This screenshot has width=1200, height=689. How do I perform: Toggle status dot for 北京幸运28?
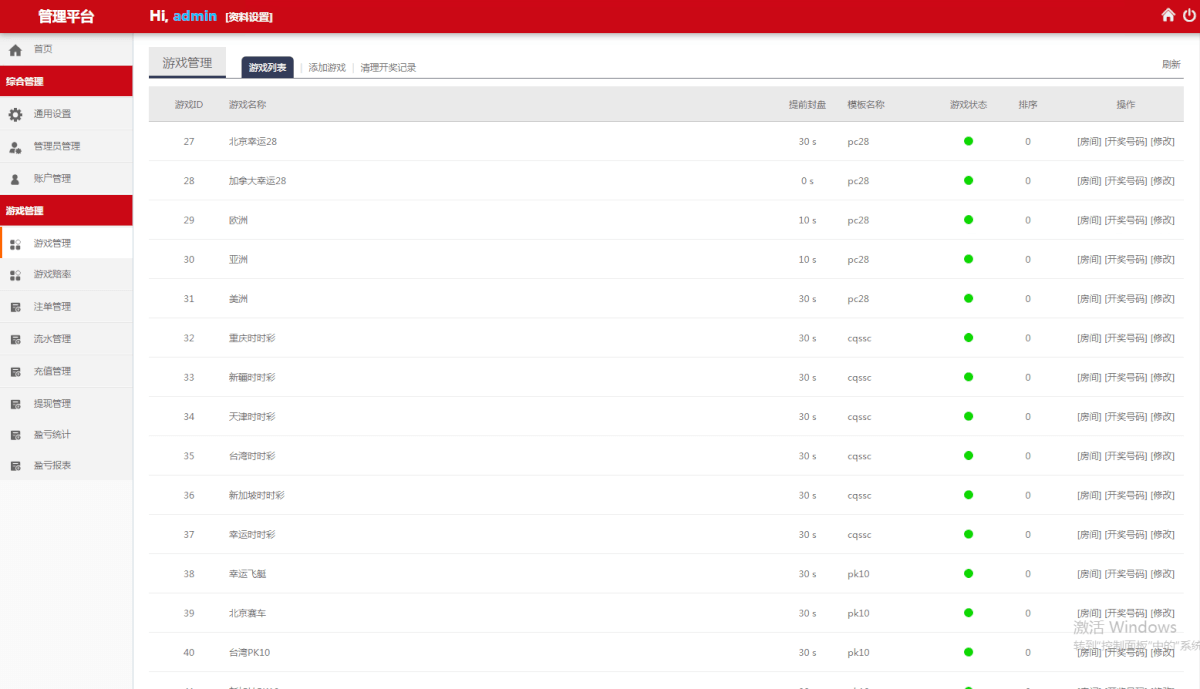[968, 141]
